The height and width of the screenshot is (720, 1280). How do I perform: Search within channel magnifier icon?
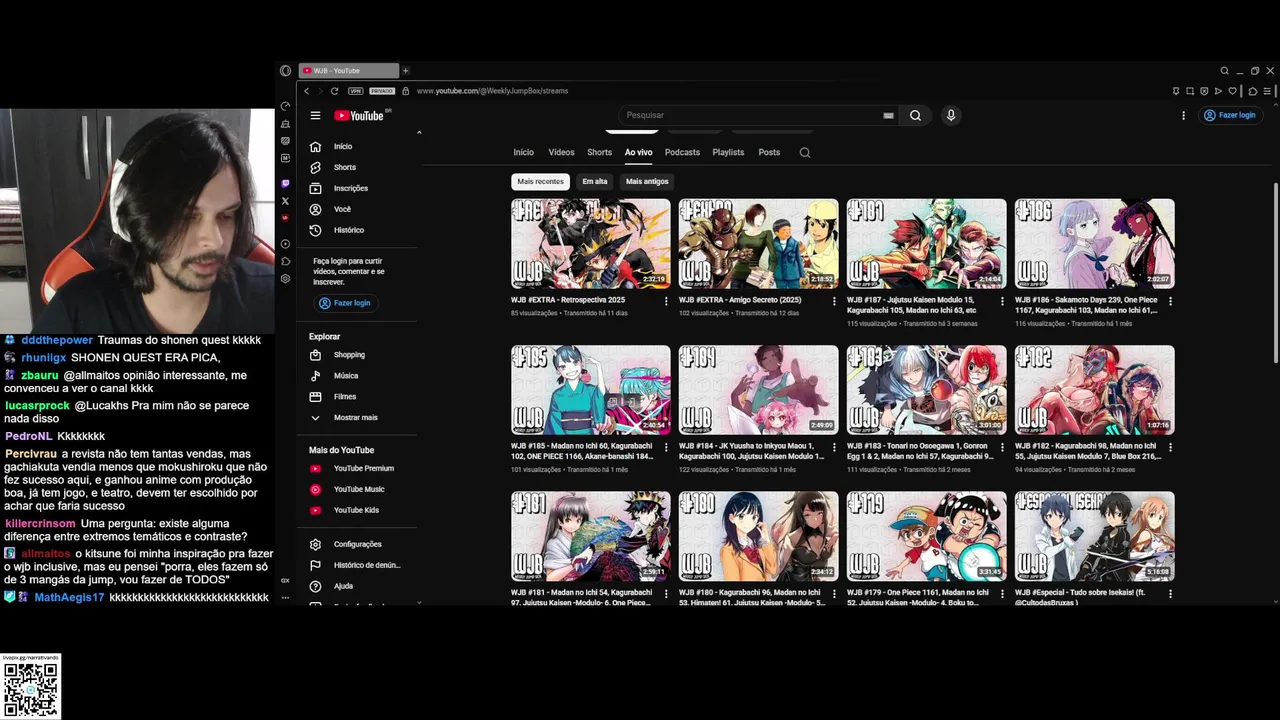805,153
